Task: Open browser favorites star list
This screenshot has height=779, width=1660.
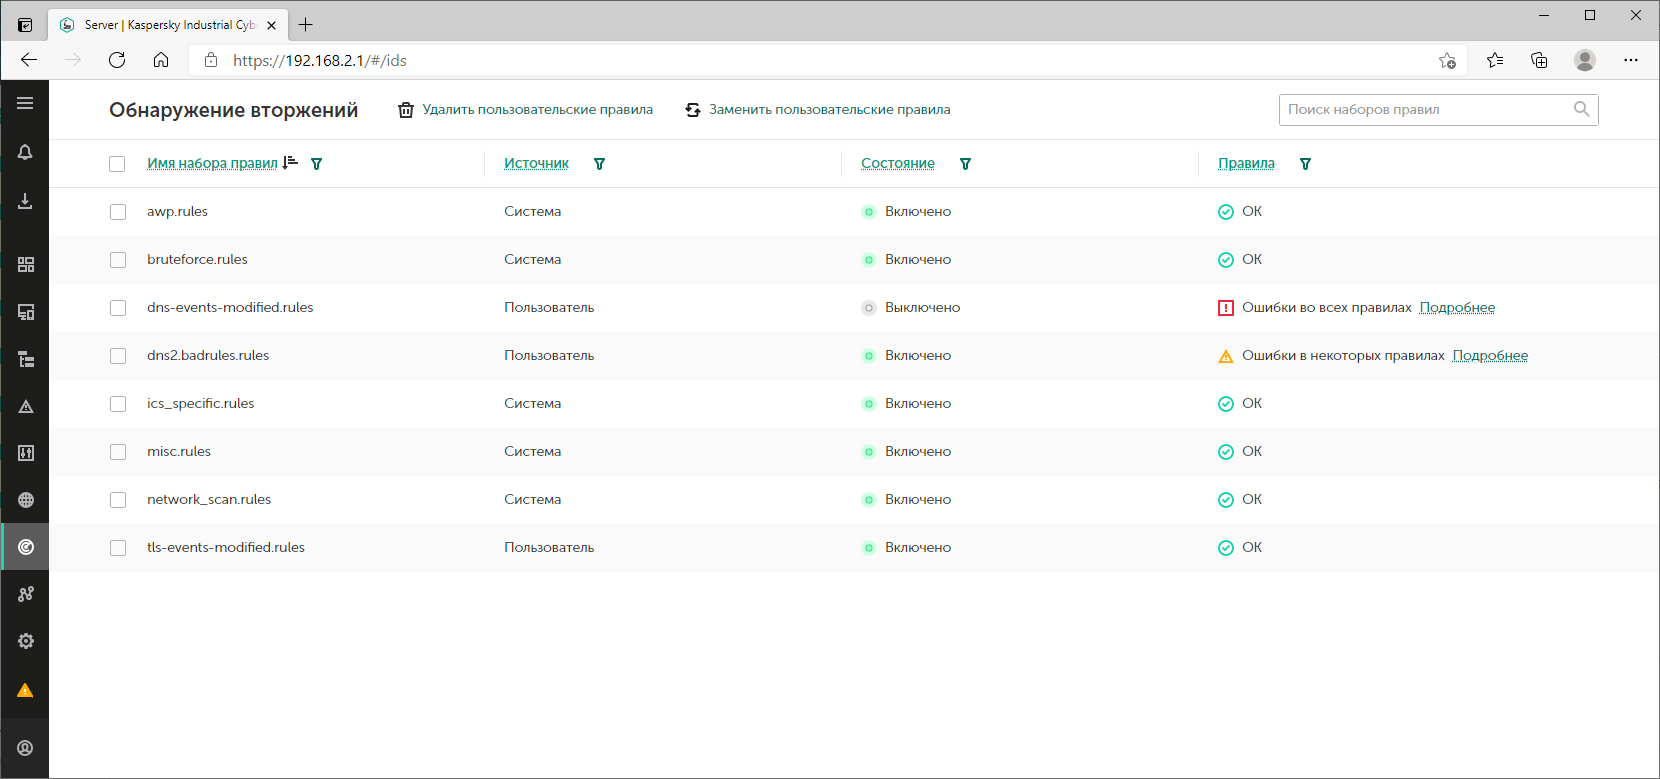Action: 1495,60
